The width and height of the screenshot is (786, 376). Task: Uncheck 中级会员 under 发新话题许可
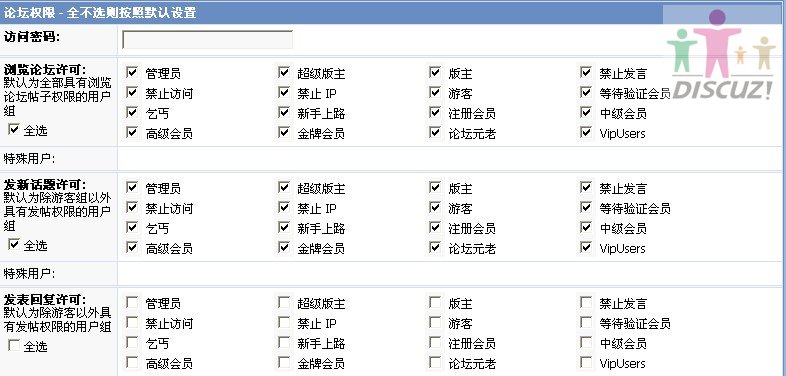click(586, 228)
